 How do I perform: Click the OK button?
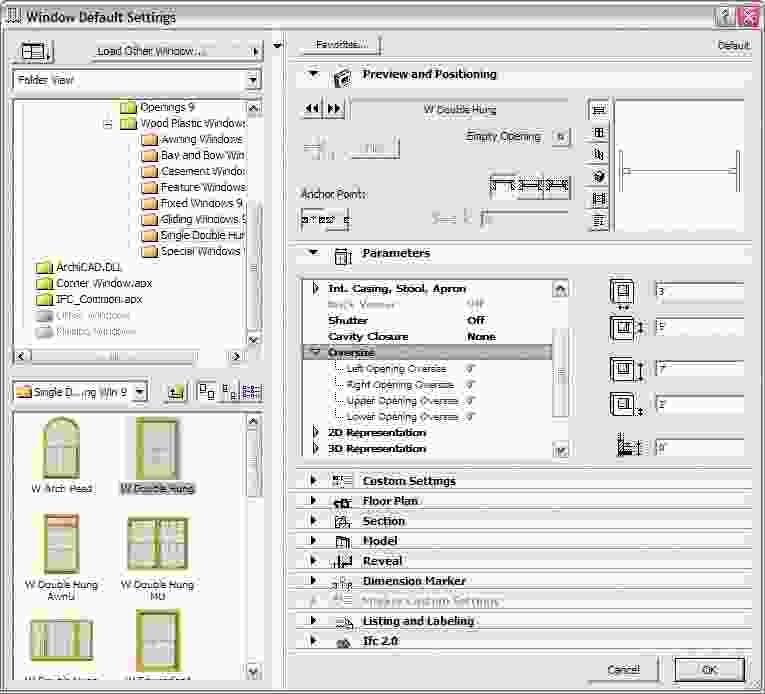click(x=709, y=669)
